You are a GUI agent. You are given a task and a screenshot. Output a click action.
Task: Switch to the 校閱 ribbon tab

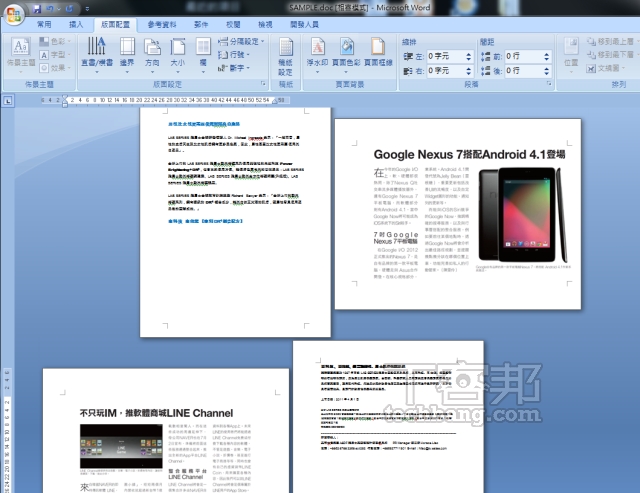(x=233, y=24)
